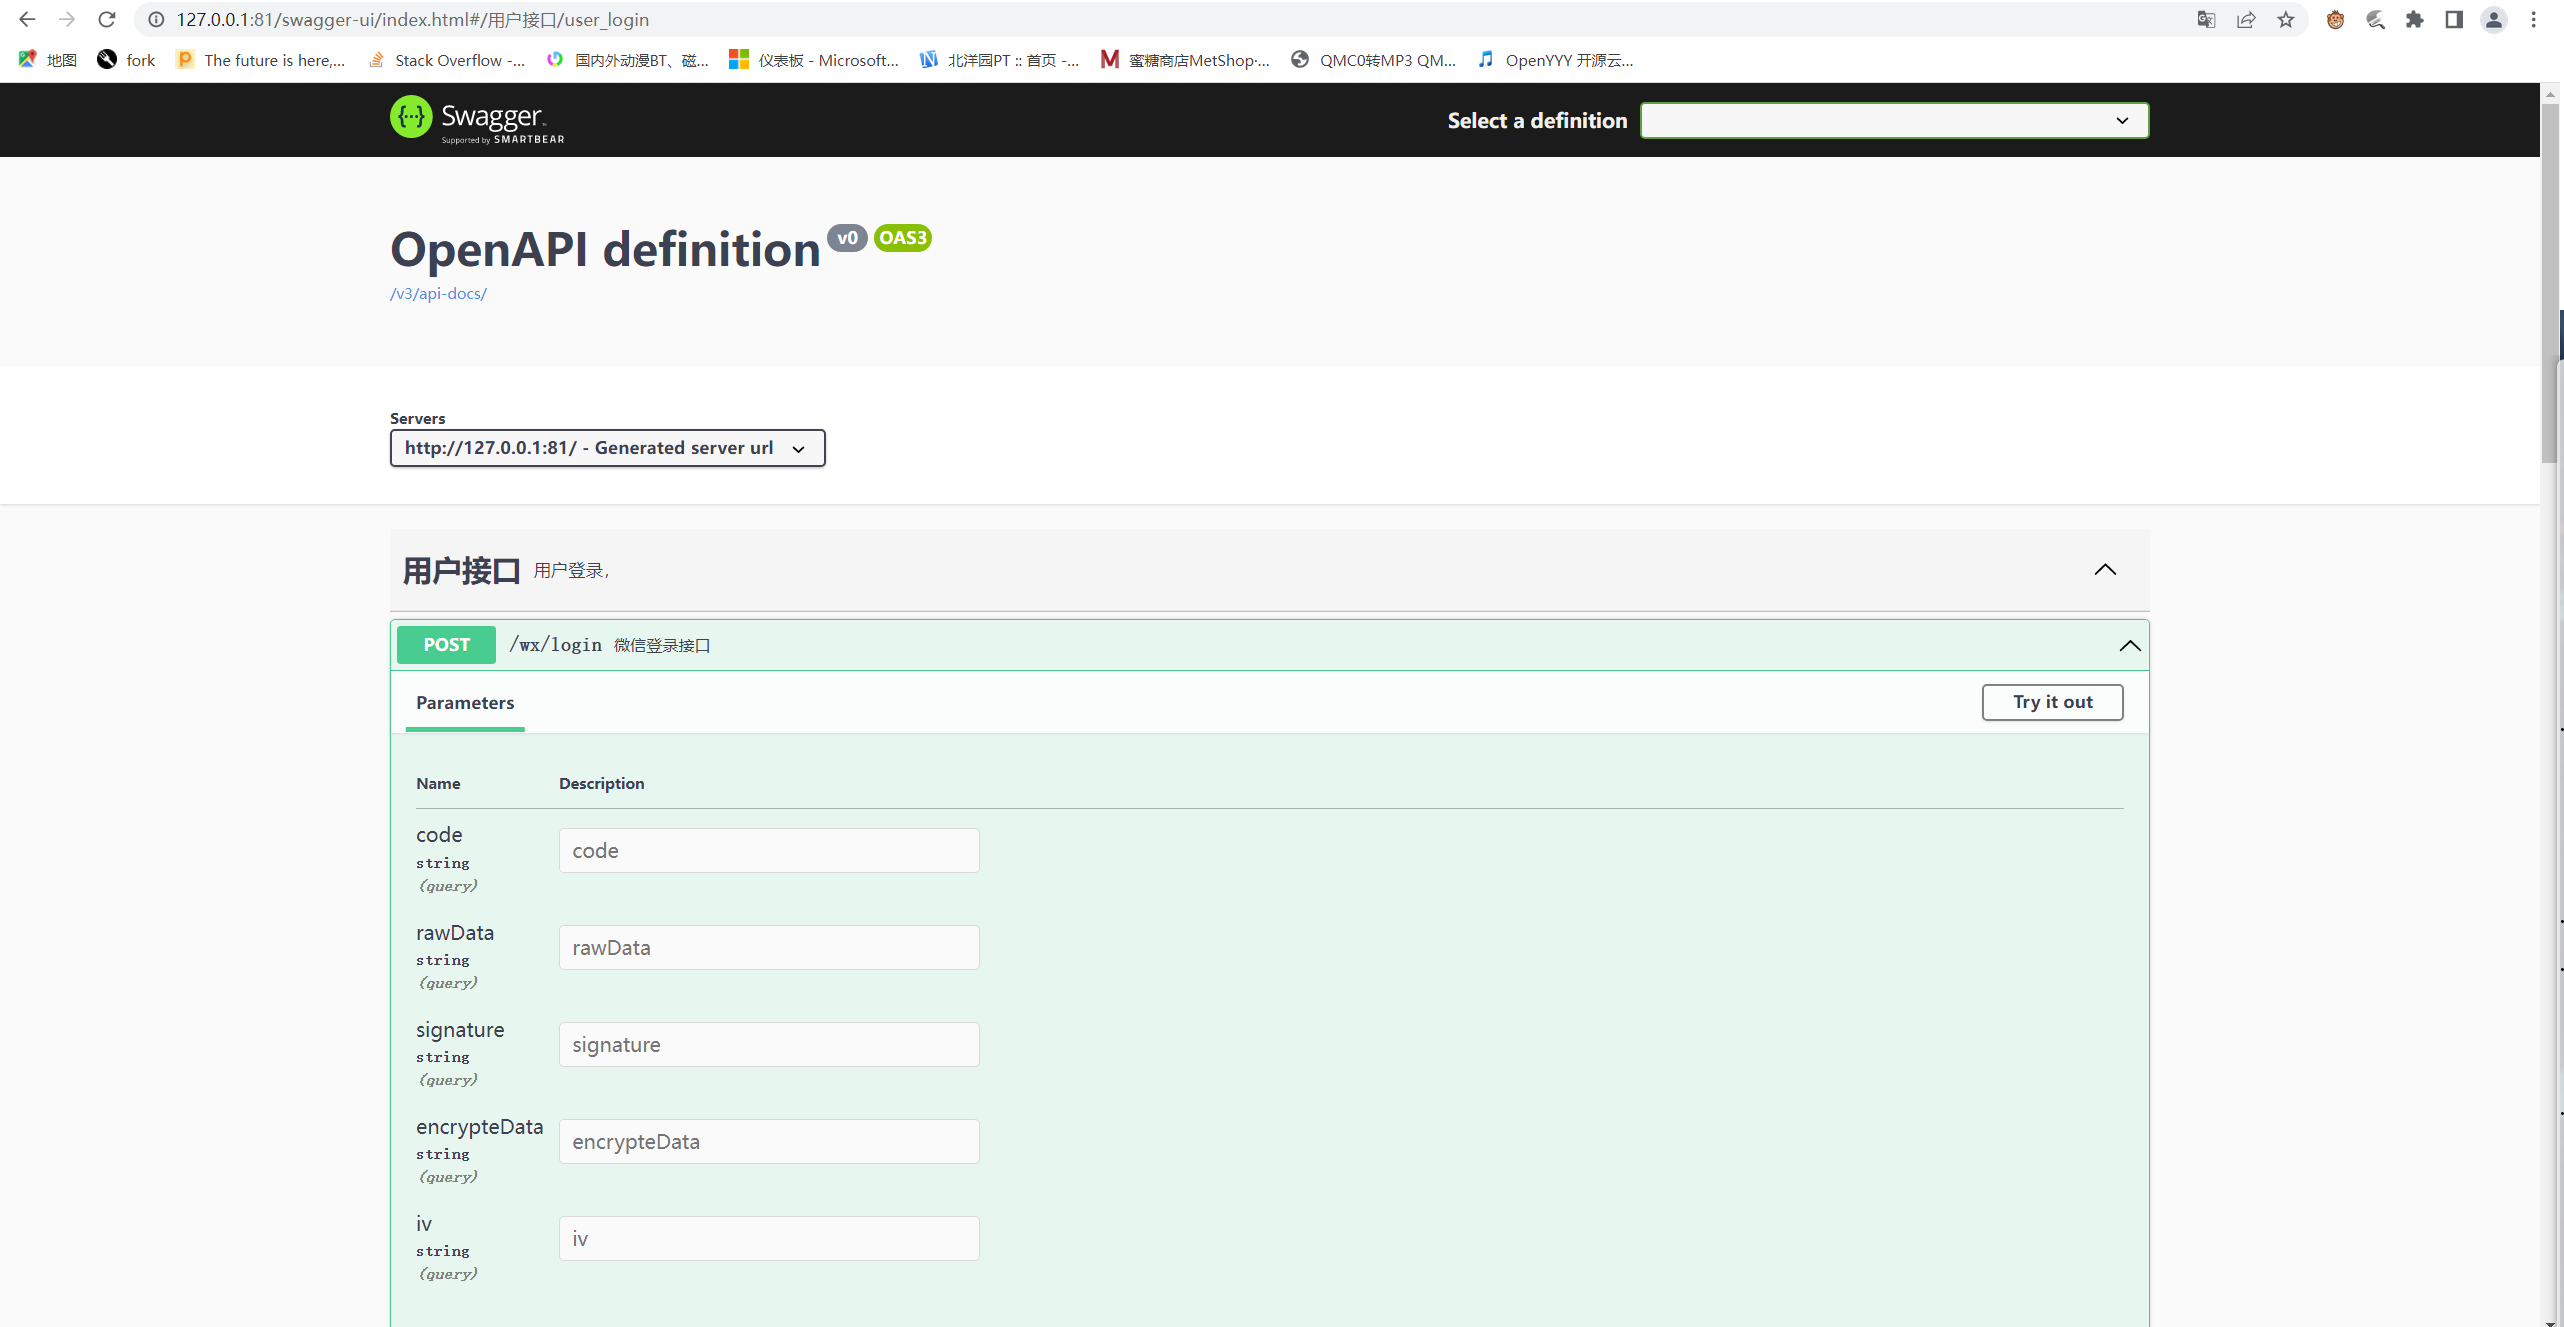Bookmark this page with the star icon

2286,19
